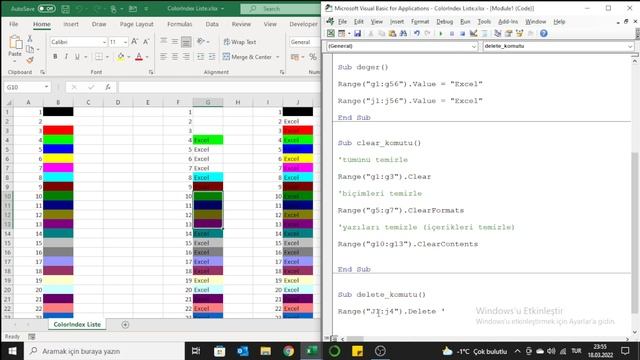Undo the last action in Excel
Screen dimensions: 640x360
coord(80,9)
